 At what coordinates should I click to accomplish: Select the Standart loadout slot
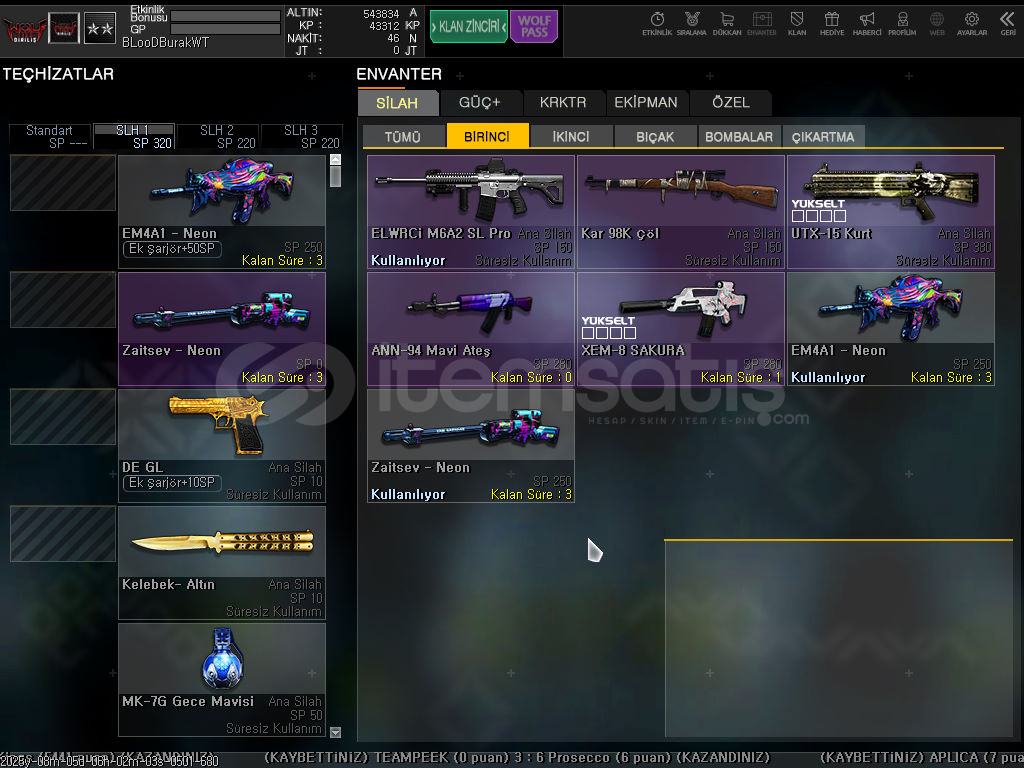click(50, 136)
